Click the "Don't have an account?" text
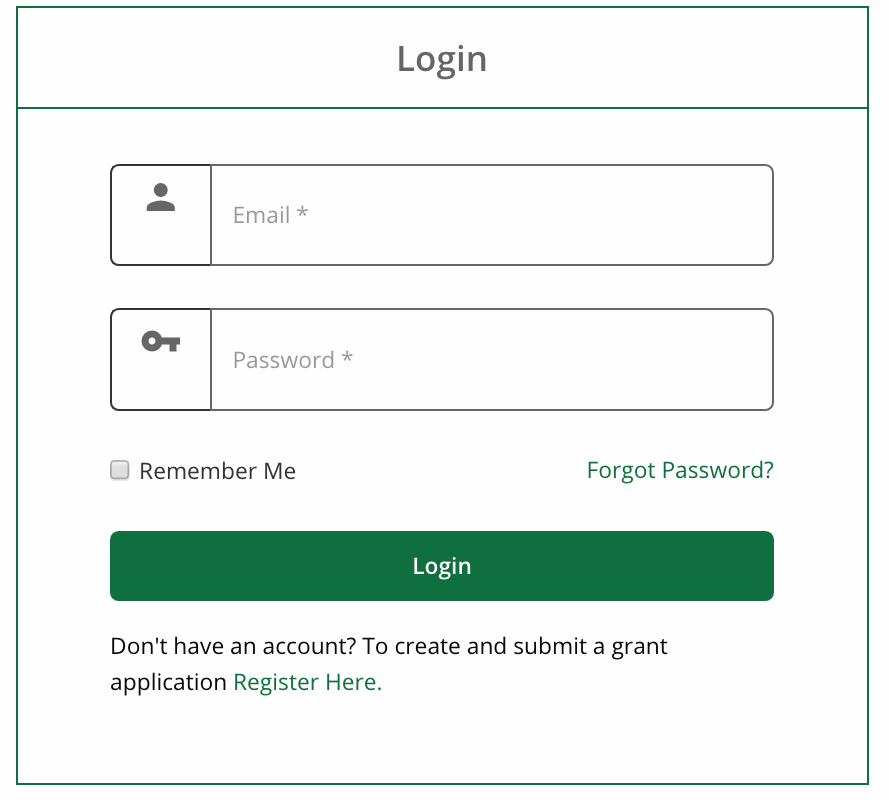The width and height of the screenshot is (889, 800). pyautogui.click(x=233, y=646)
